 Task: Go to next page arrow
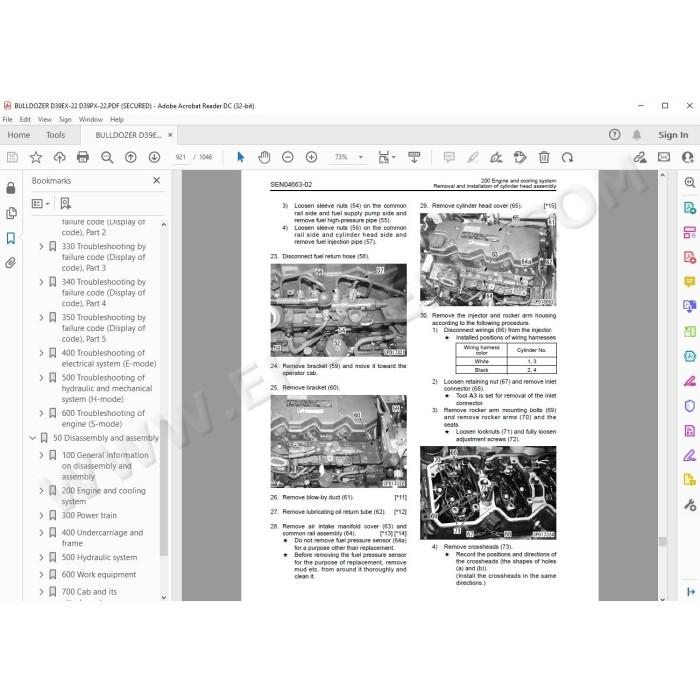point(154,157)
